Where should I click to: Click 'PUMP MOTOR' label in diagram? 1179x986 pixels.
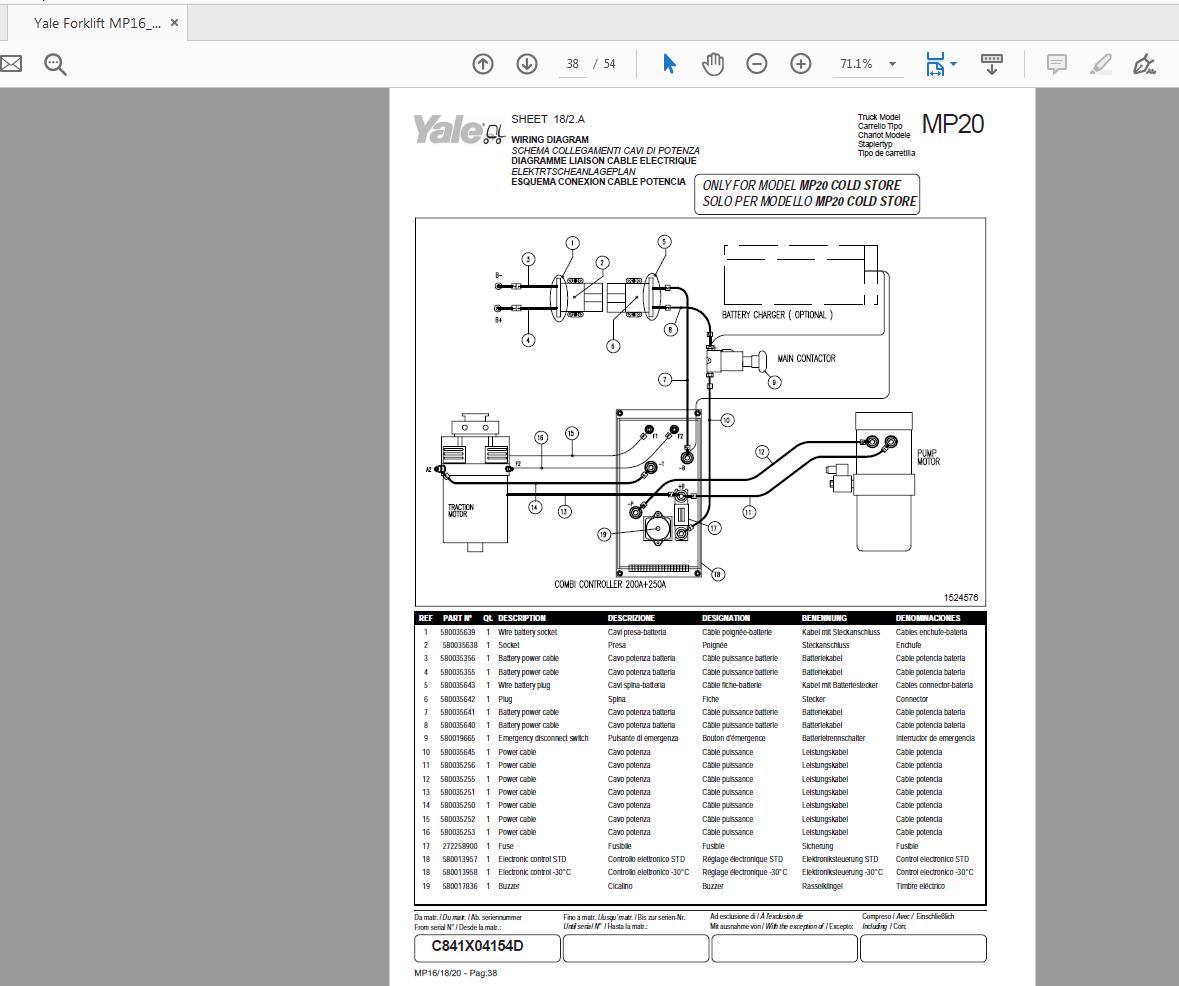(x=928, y=457)
